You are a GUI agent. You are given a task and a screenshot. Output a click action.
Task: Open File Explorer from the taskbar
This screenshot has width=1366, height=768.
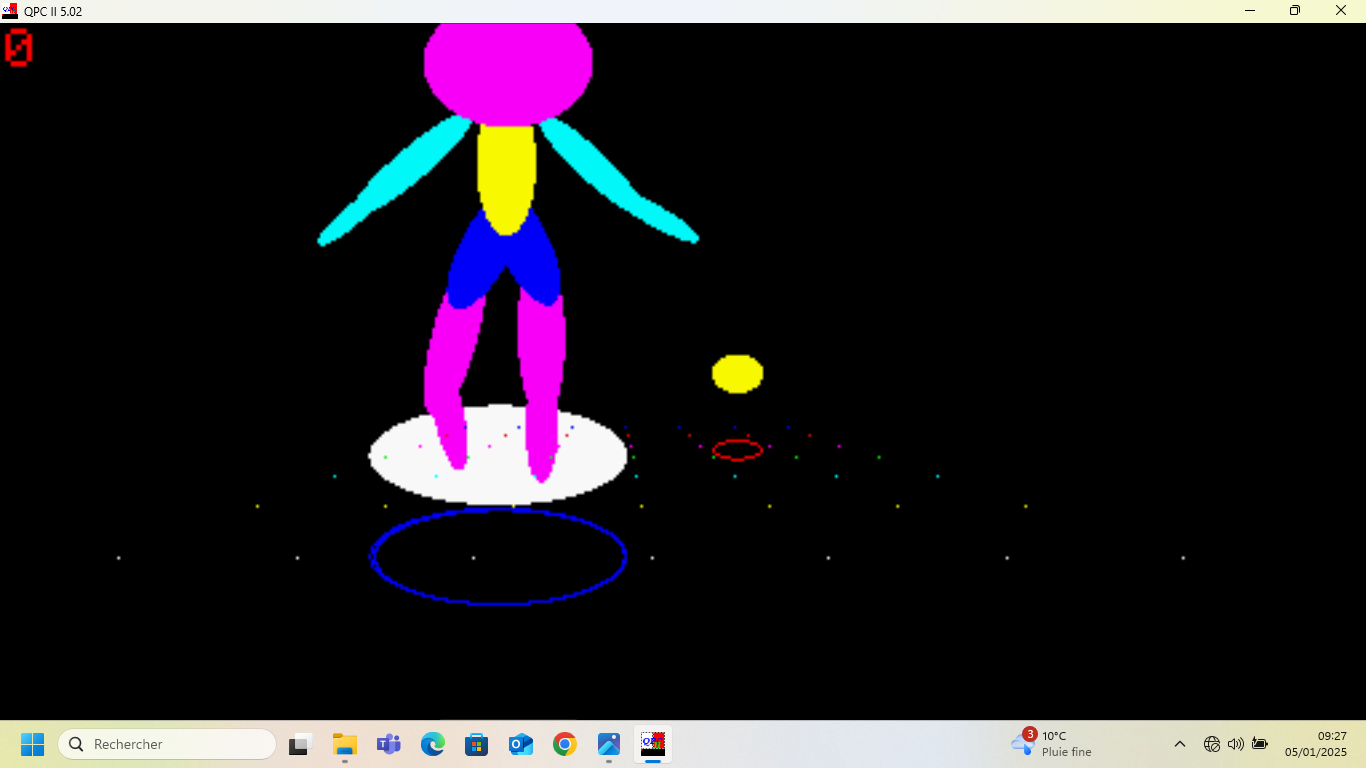[x=345, y=744]
